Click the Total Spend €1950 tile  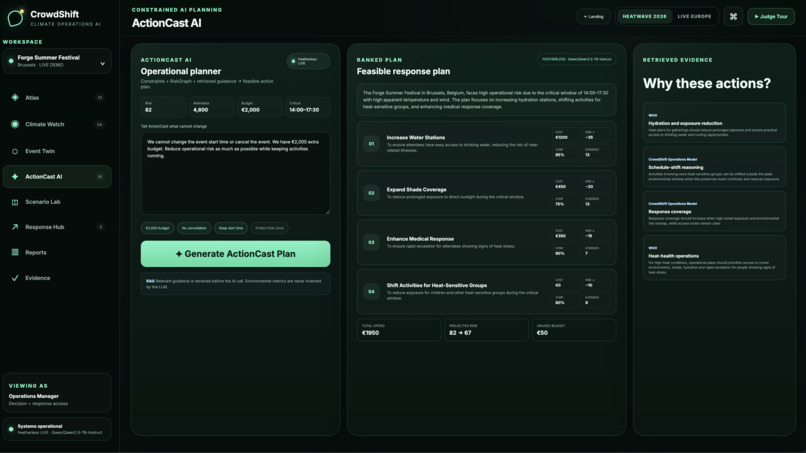(x=399, y=330)
